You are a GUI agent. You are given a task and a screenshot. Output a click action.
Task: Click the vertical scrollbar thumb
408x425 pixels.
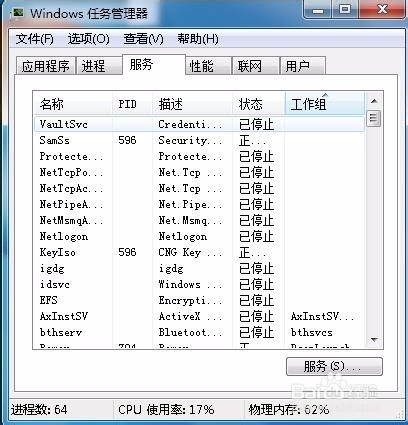[x=373, y=119]
